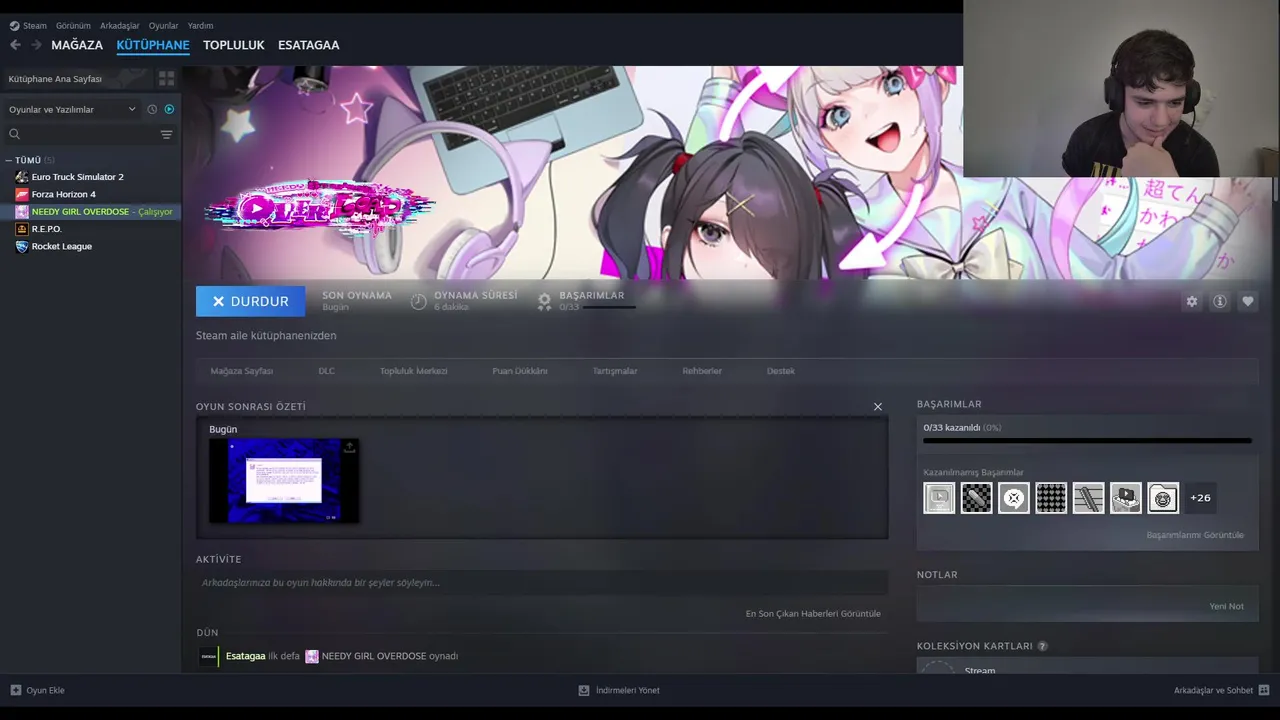Open Mağaza Sayfası link
Image resolution: width=1280 pixels, height=720 pixels.
coord(242,371)
